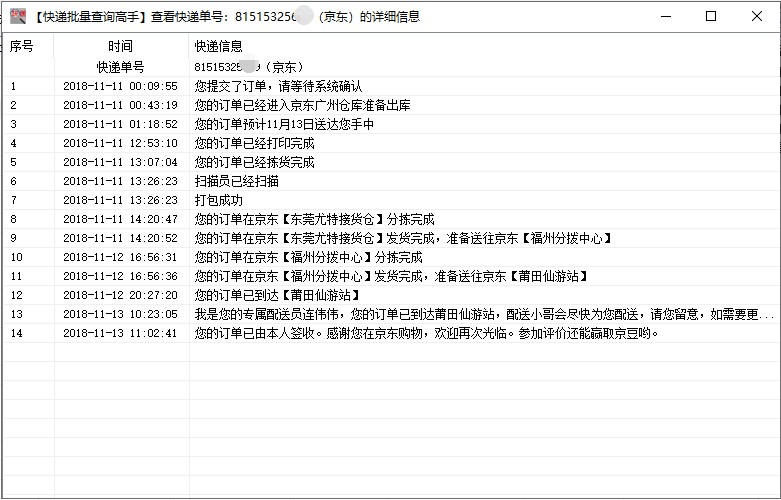This screenshot has height=500, width=781.
Task: Click the 京东广州仓库准备出库 message
Action: point(302,105)
